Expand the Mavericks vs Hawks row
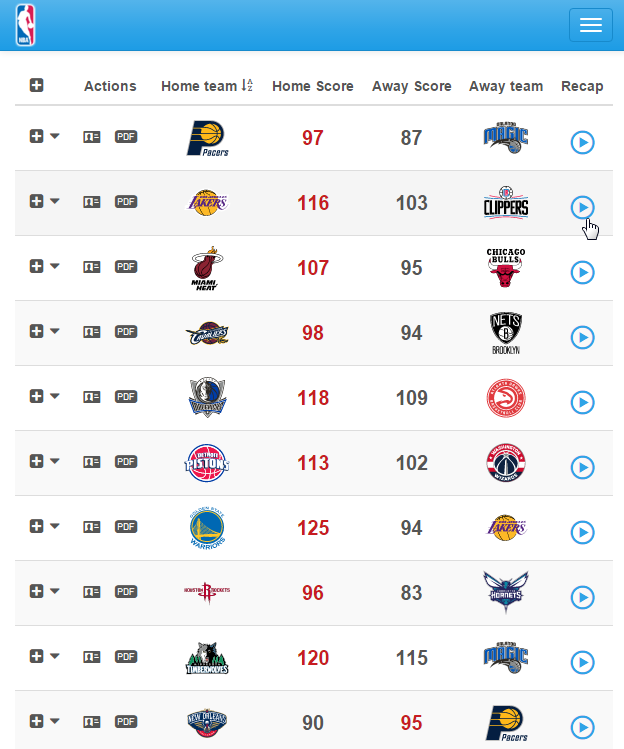This screenshot has height=749, width=624. tap(36, 397)
